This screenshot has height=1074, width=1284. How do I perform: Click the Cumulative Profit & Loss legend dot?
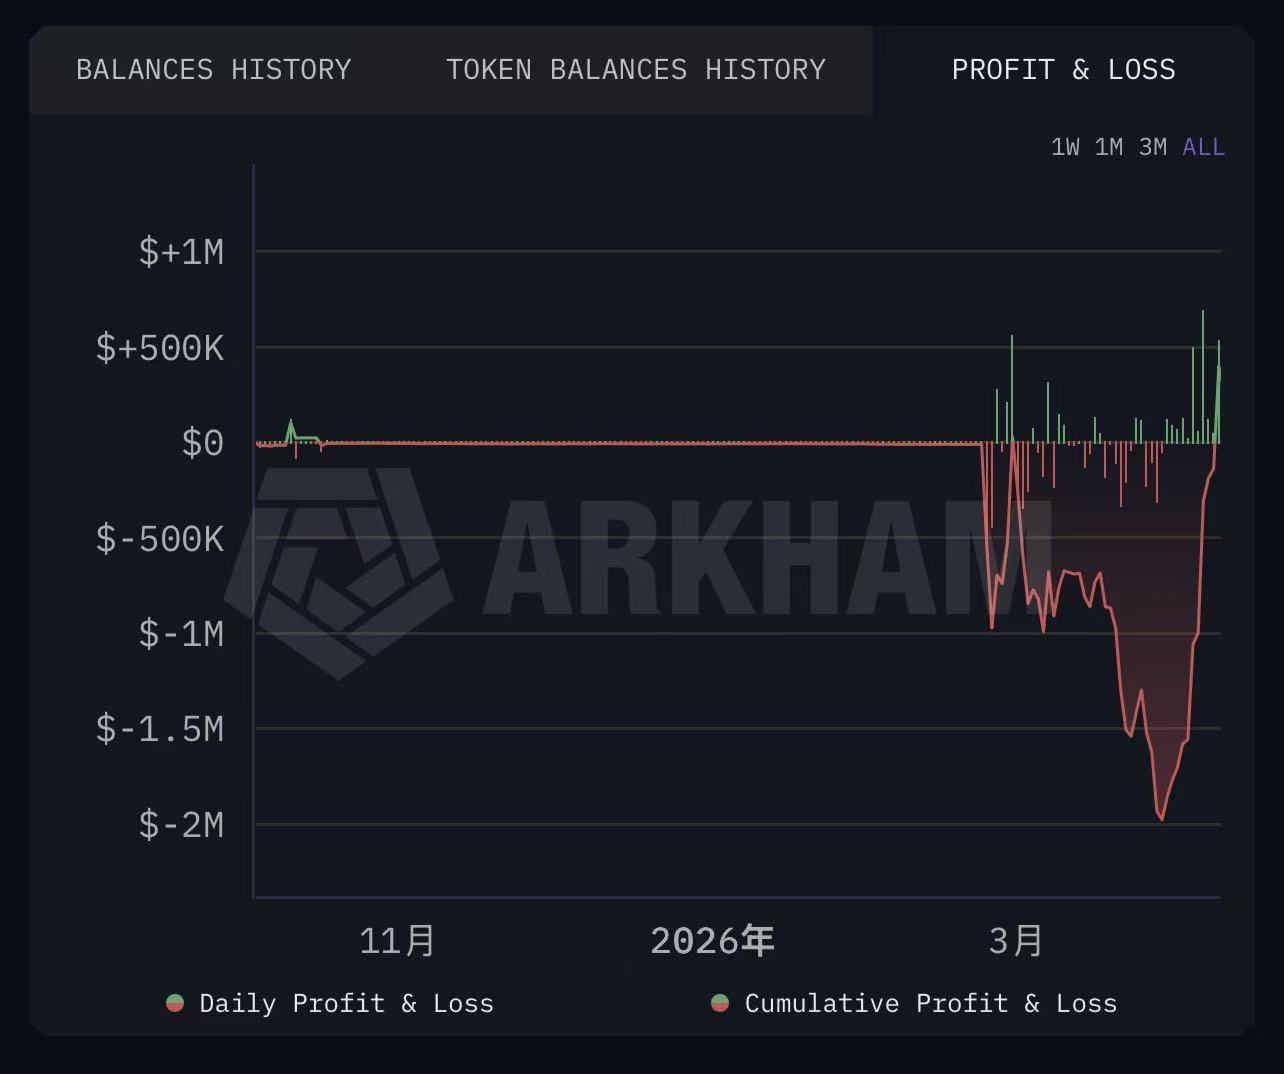point(720,1003)
